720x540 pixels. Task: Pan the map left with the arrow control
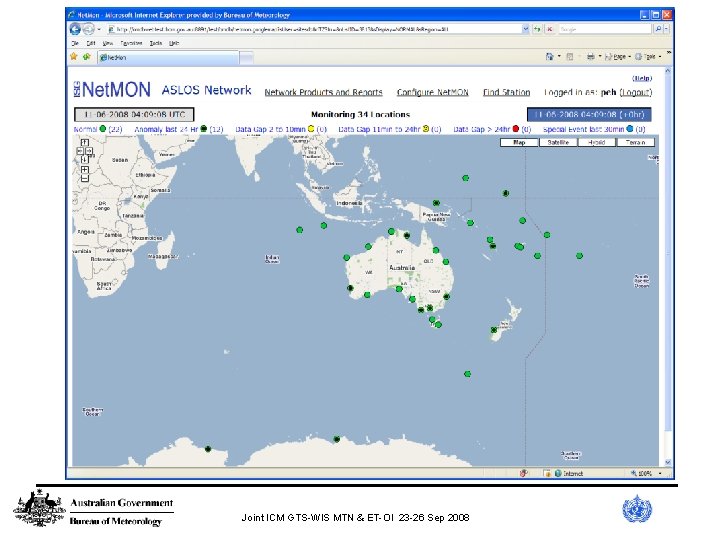click(x=80, y=151)
